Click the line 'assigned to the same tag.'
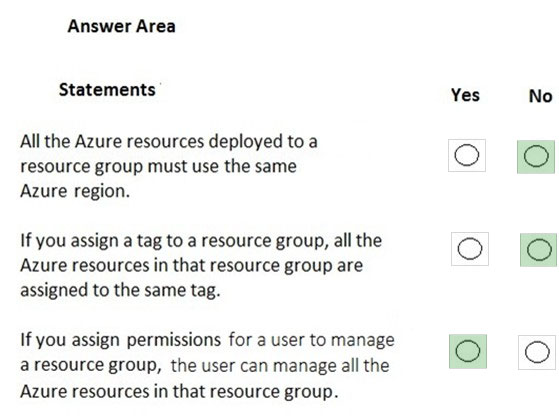559x418 pixels. 120,290
